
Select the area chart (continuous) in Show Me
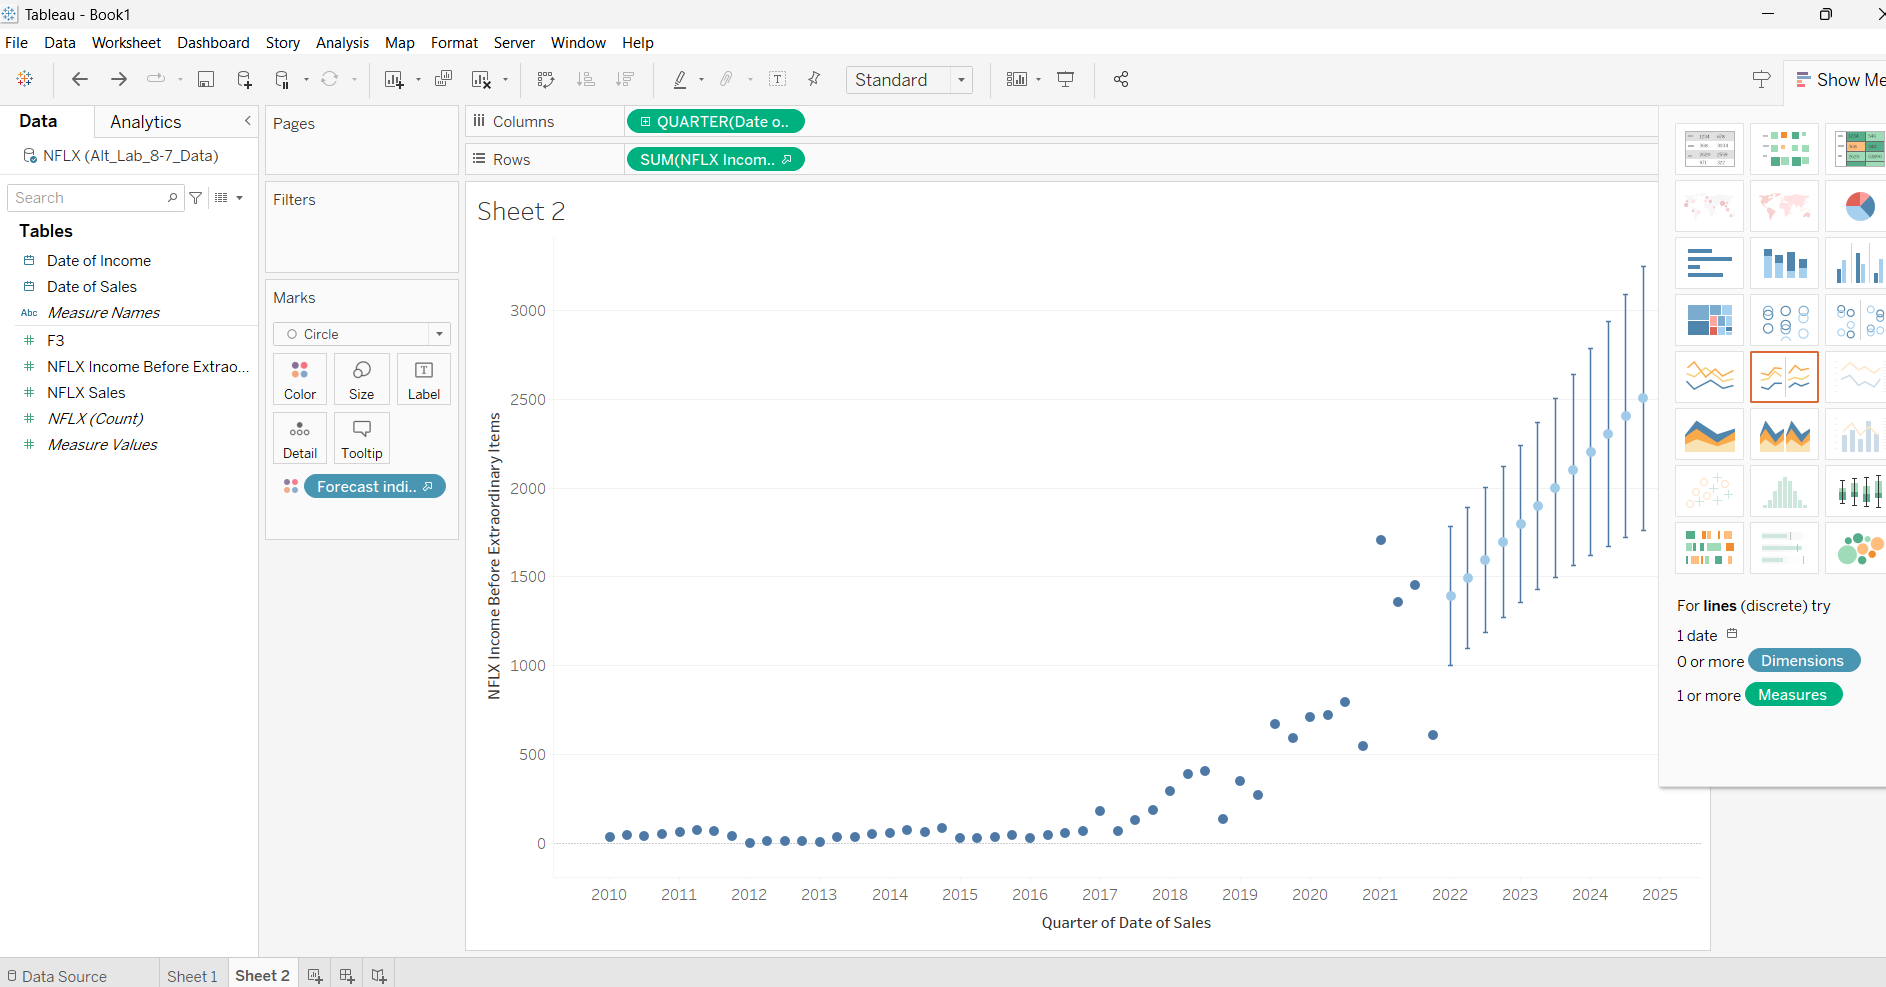[1709, 434]
